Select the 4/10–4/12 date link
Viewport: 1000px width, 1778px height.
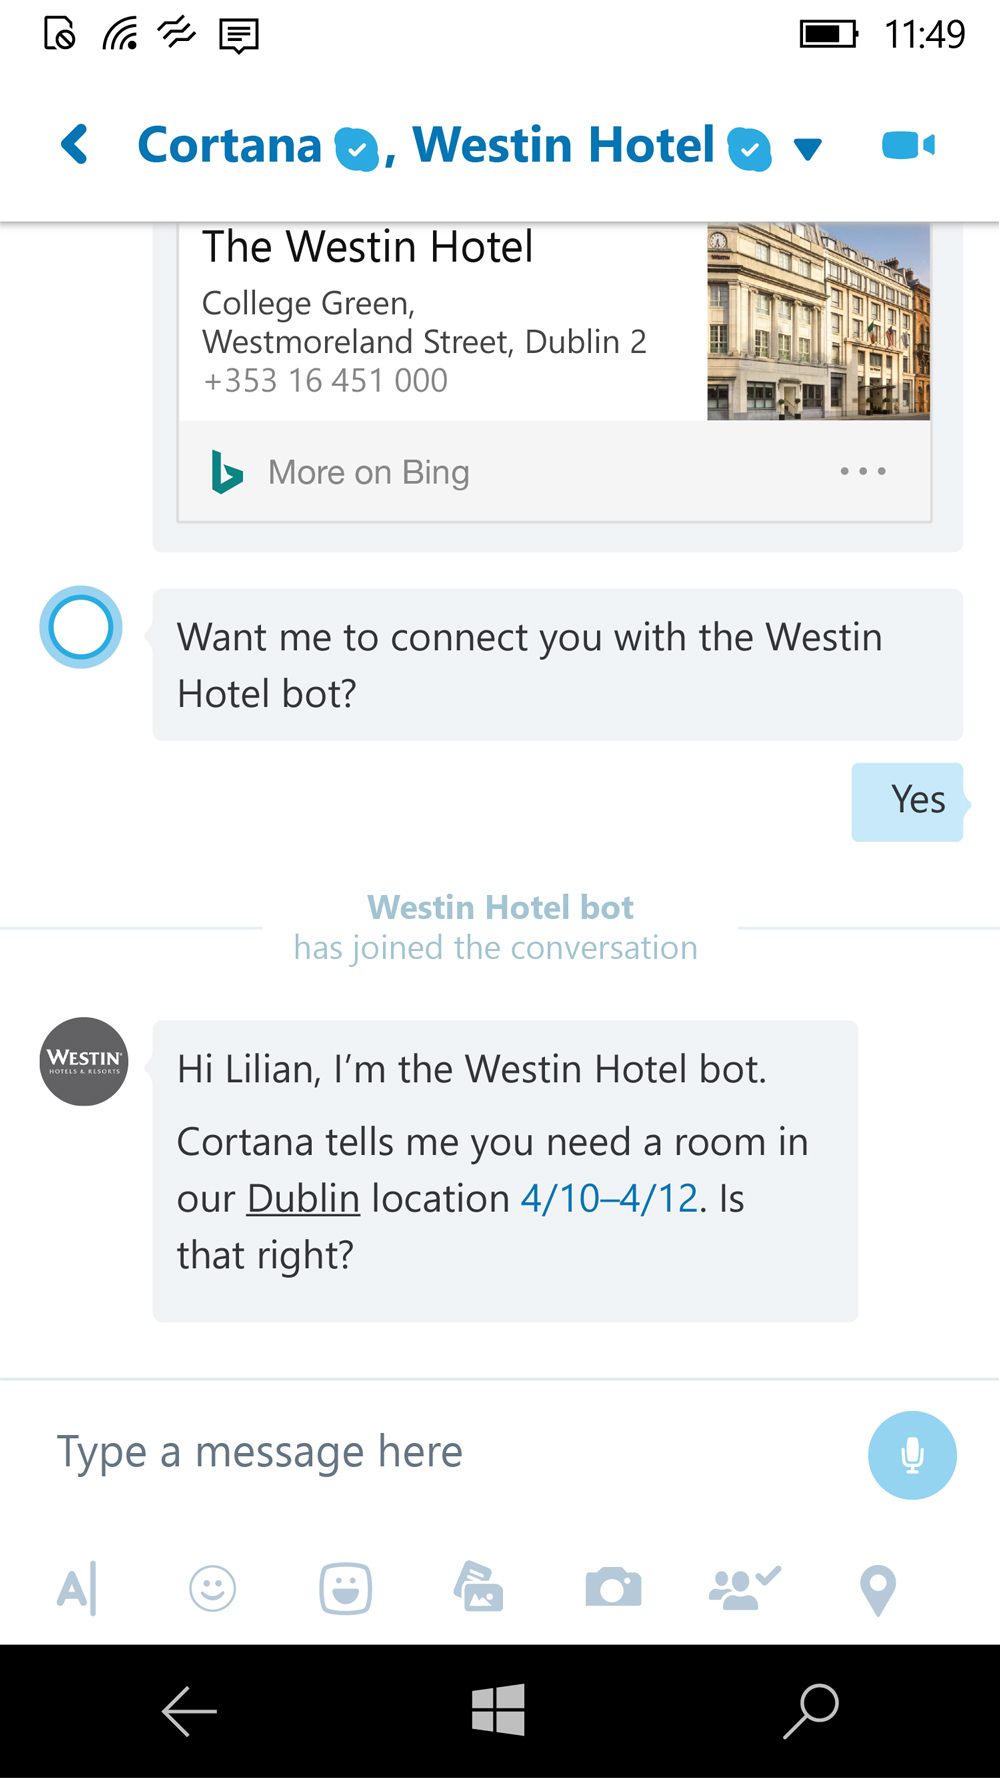(x=609, y=1198)
